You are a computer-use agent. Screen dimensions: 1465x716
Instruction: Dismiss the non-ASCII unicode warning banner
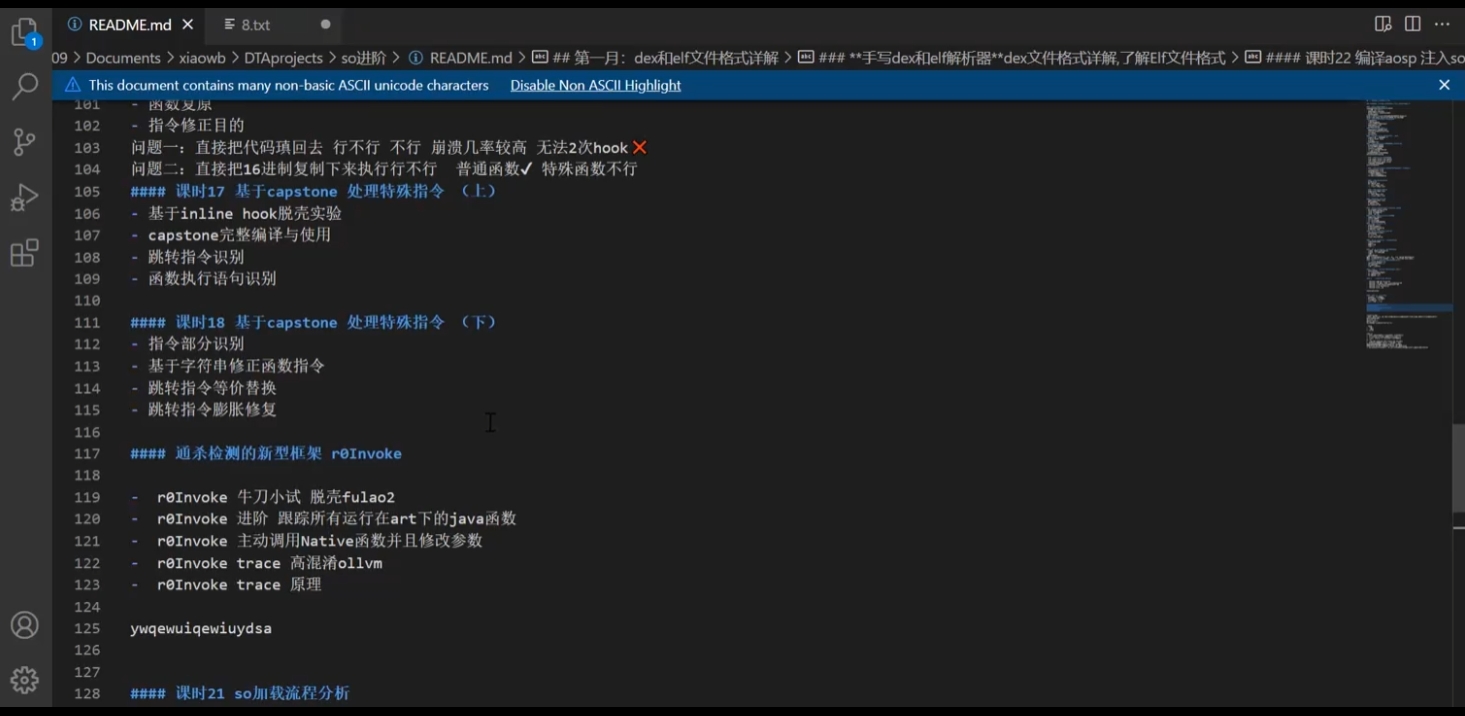[1444, 85]
